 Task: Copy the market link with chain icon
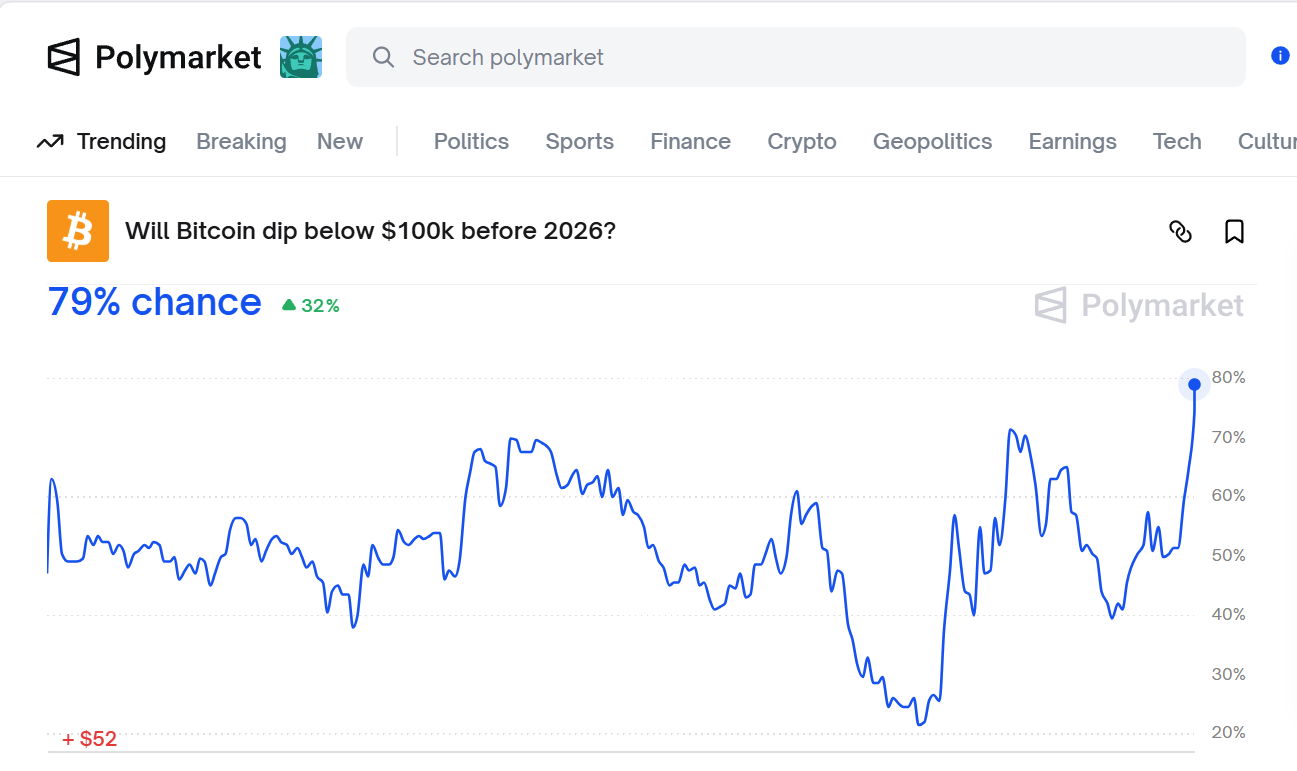(1180, 232)
